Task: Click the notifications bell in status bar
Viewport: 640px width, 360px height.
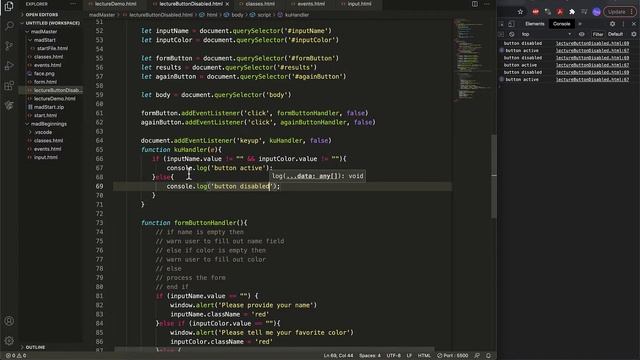Action: [488, 356]
